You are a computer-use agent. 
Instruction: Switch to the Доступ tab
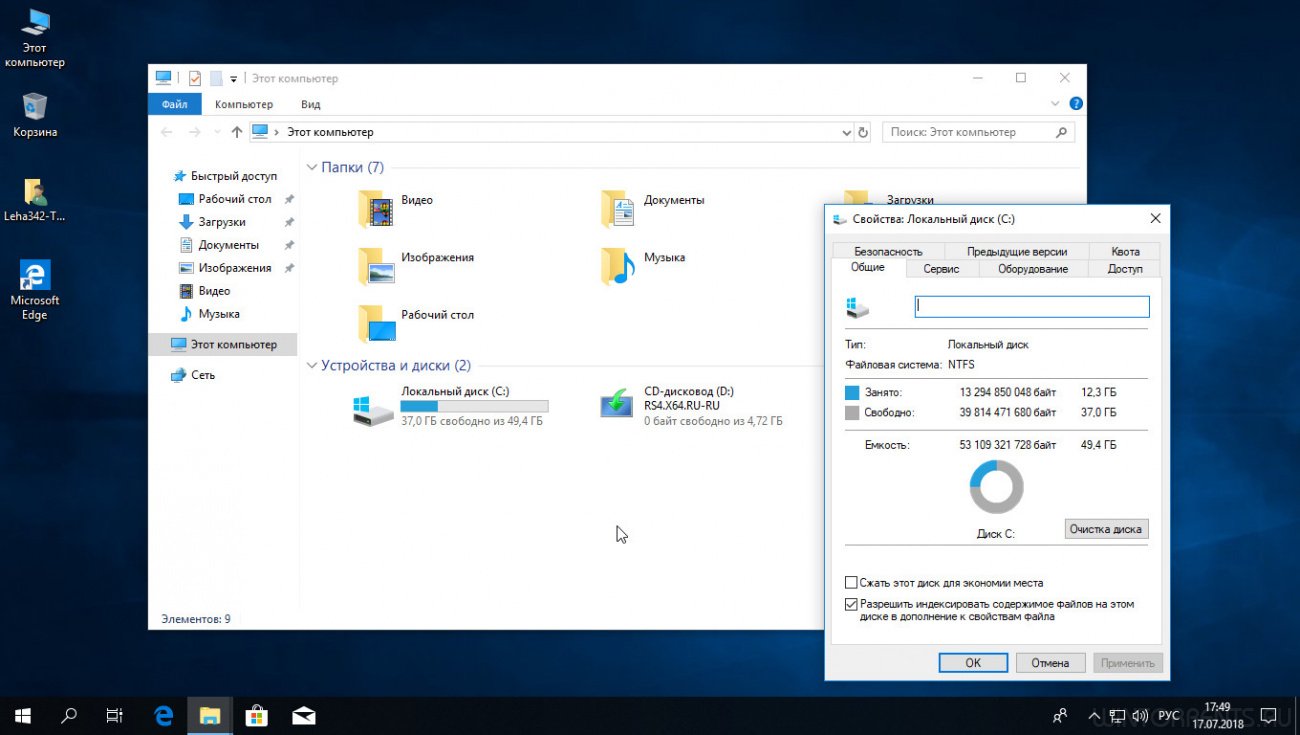coord(1125,269)
